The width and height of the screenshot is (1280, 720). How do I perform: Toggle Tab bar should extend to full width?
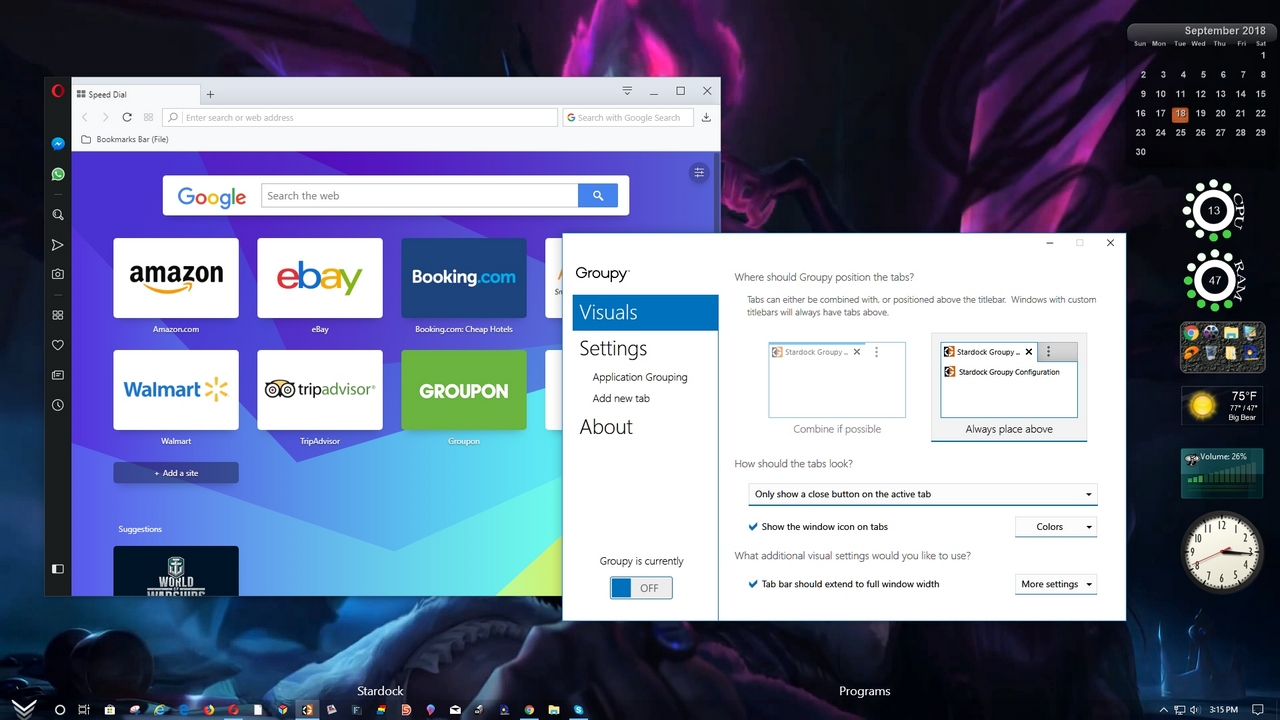click(x=844, y=584)
